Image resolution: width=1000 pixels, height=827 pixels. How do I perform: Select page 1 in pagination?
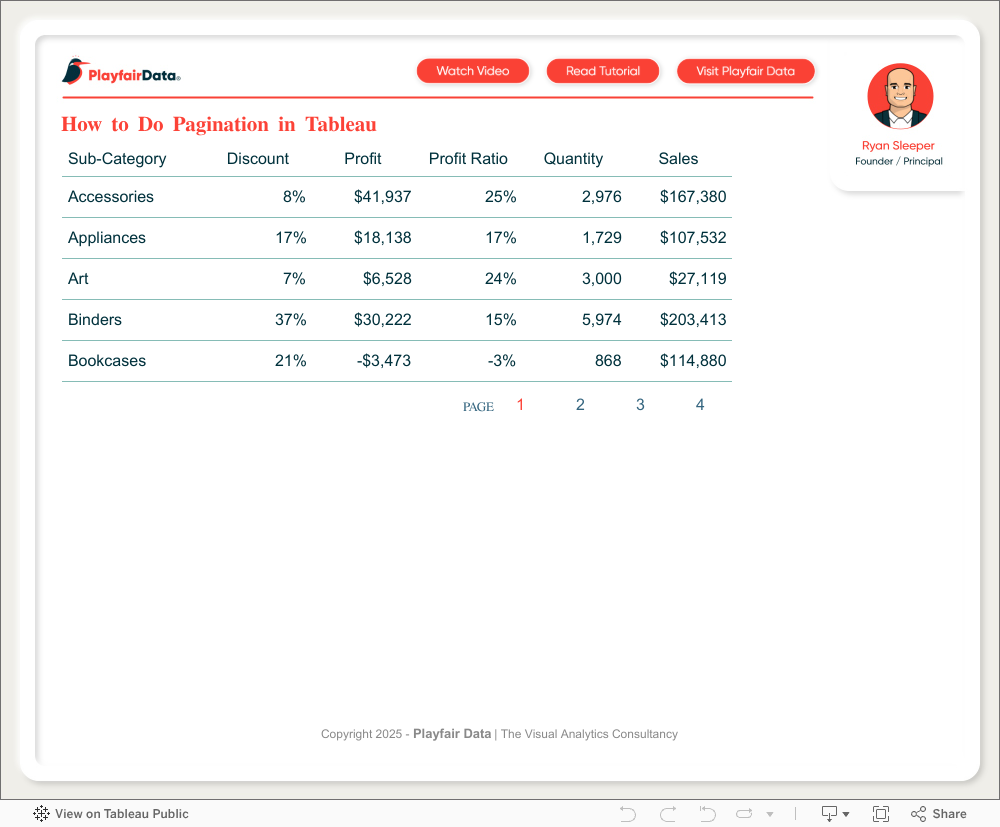(x=520, y=405)
